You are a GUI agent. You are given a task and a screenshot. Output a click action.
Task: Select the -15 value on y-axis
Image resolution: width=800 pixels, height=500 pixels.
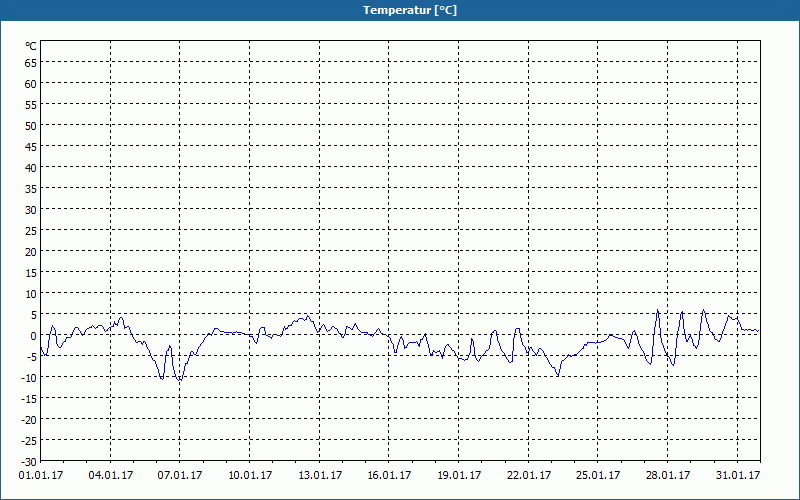click(29, 398)
